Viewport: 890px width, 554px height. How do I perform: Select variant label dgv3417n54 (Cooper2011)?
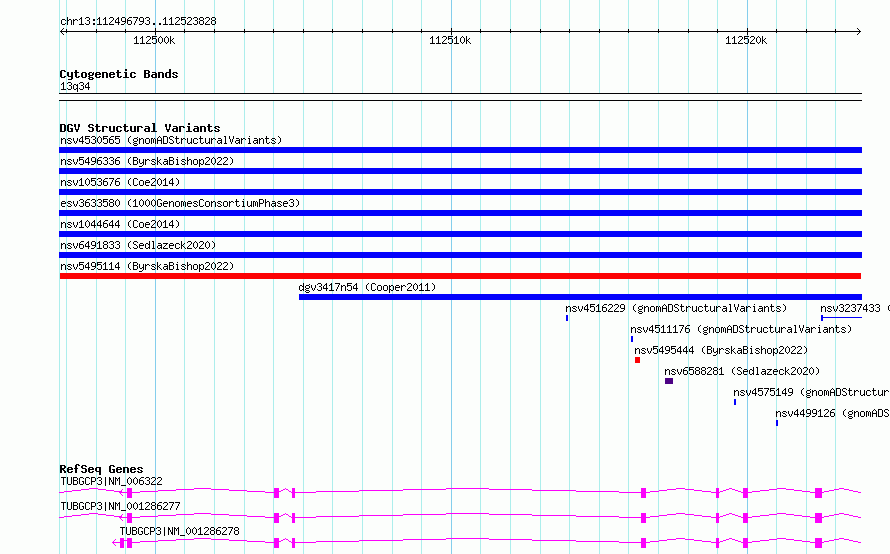[x=367, y=287]
